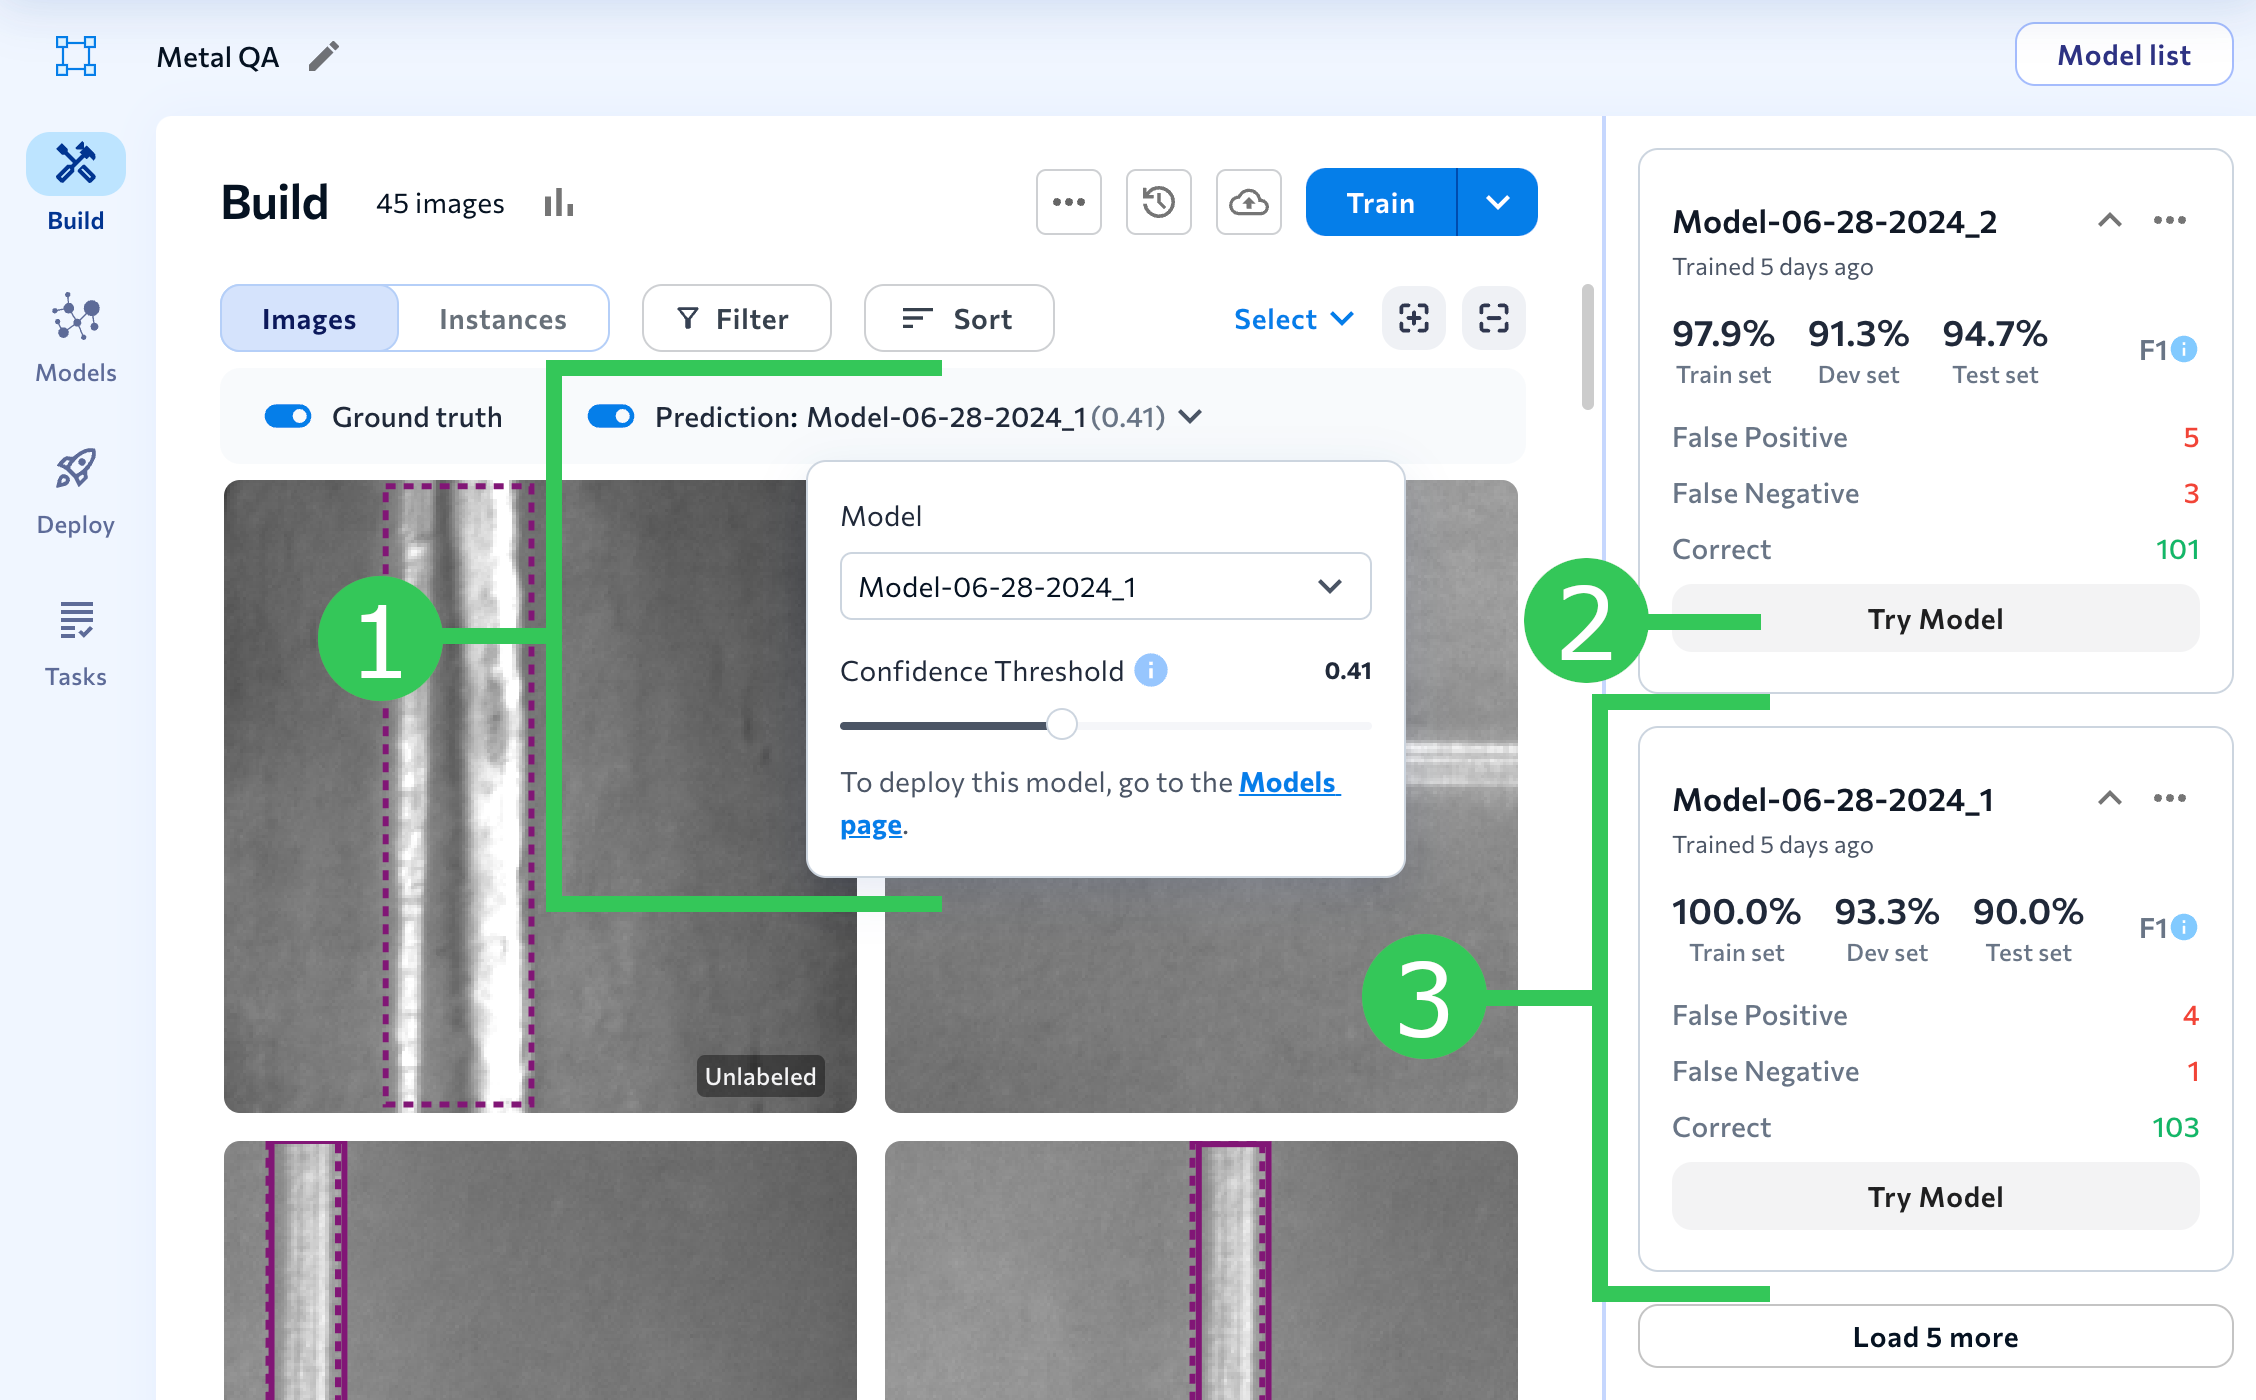This screenshot has width=2256, height=1400.
Task: Try Model for Model-06-28-2024_1
Action: pos(1935,1197)
